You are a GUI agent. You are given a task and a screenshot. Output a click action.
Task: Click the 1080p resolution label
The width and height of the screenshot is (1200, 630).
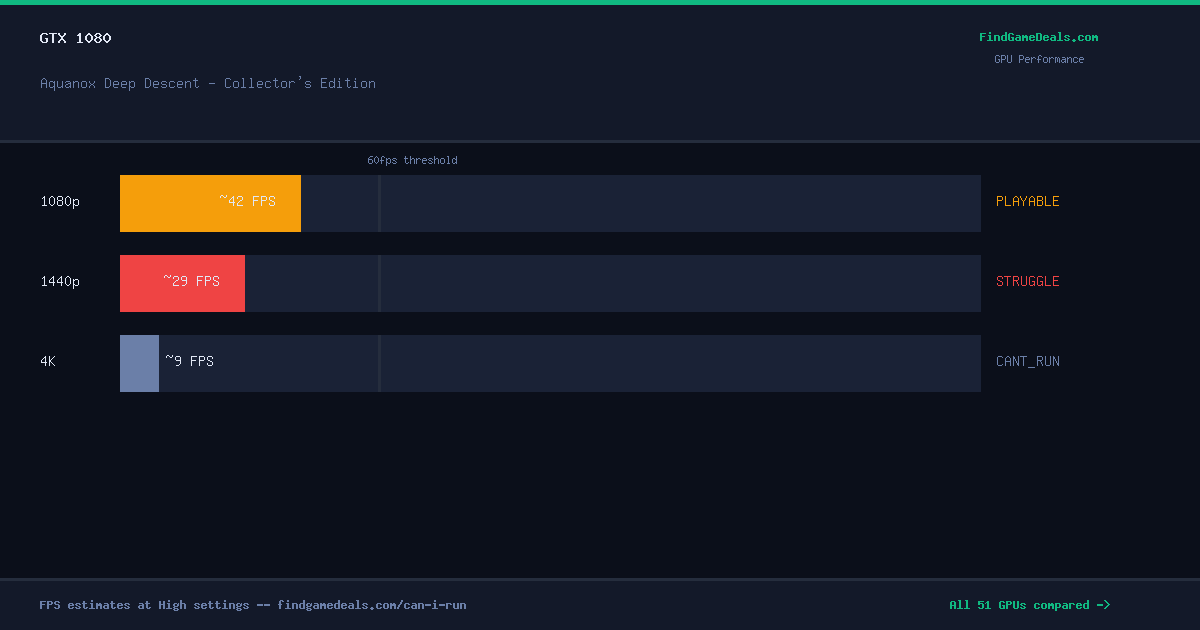pyautogui.click(x=60, y=201)
